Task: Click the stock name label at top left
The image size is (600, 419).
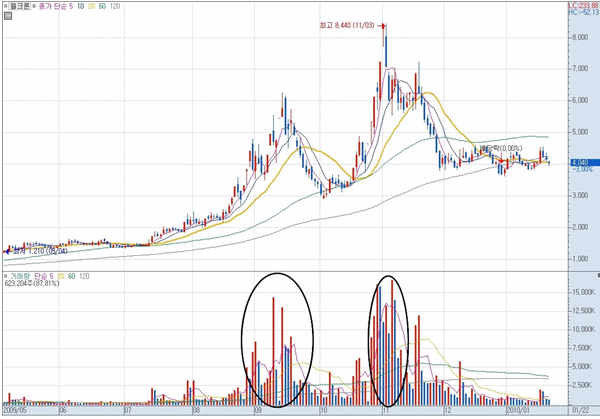Action: [x=21, y=5]
